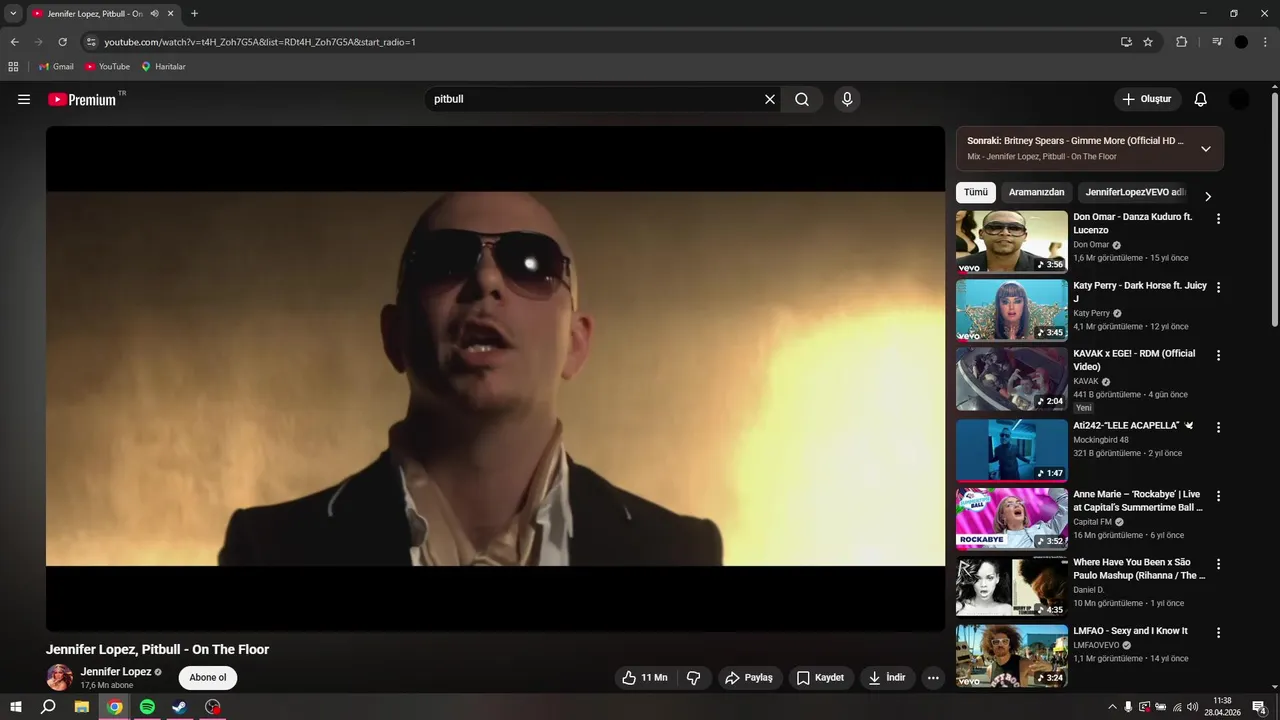
Task: Open KAVAK x EGE! - RDM title
Action: [1134, 360]
